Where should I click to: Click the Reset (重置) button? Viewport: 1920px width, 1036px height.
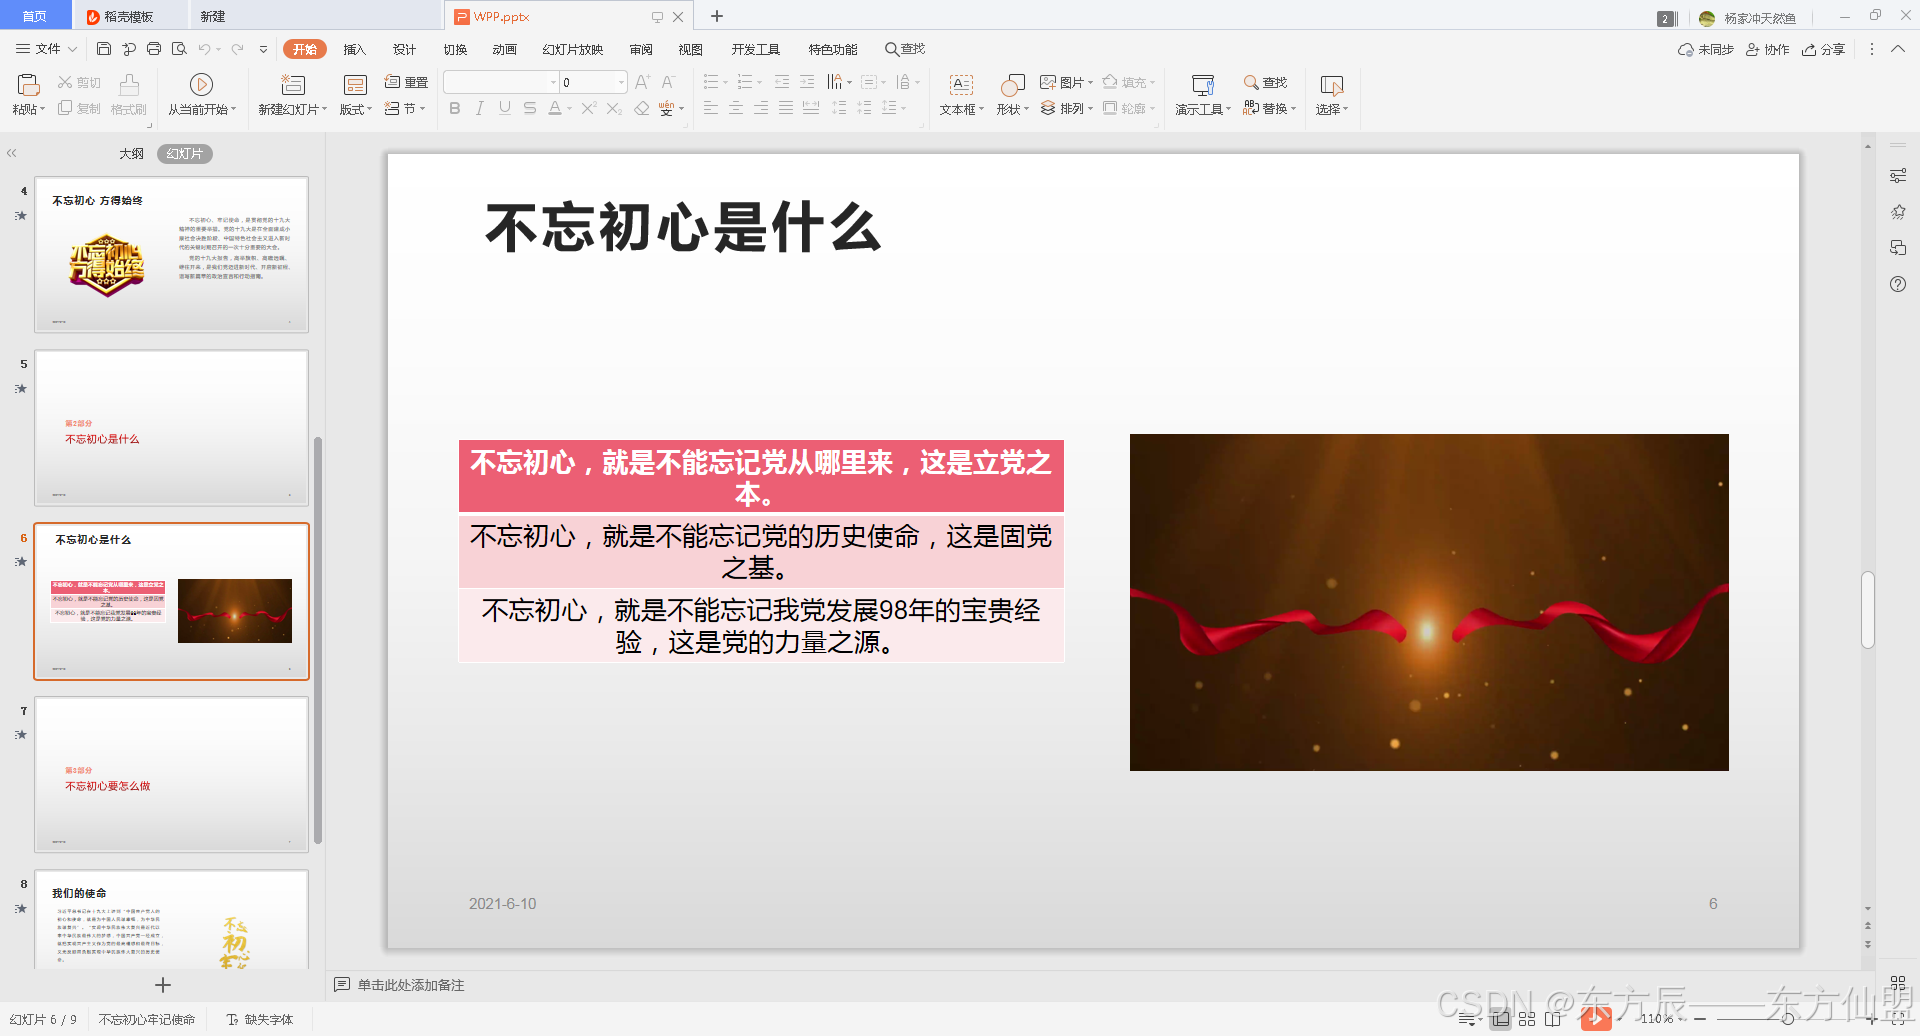(x=406, y=82)
